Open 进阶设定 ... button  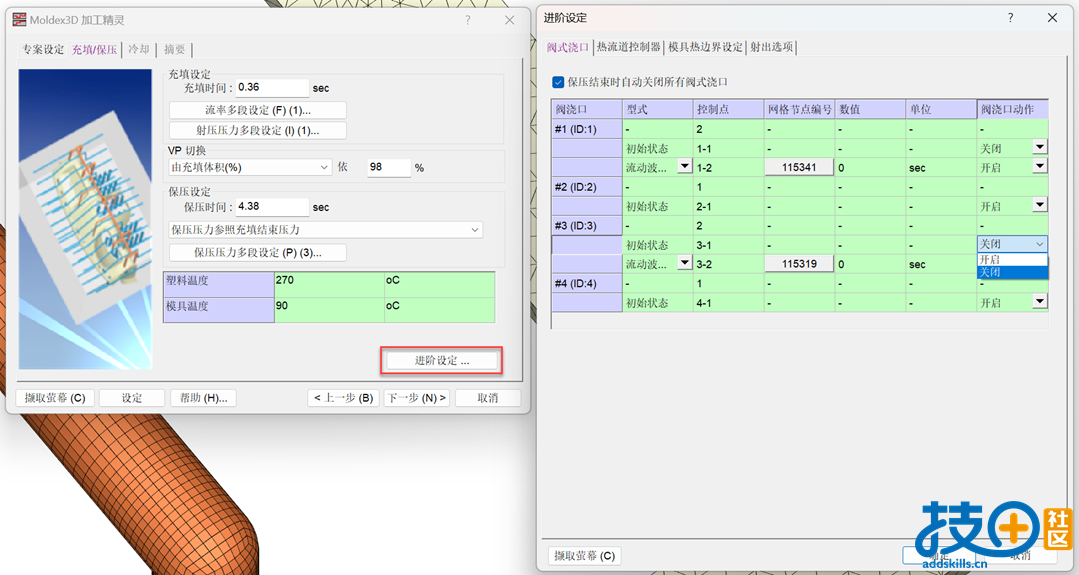coord(442,360)
